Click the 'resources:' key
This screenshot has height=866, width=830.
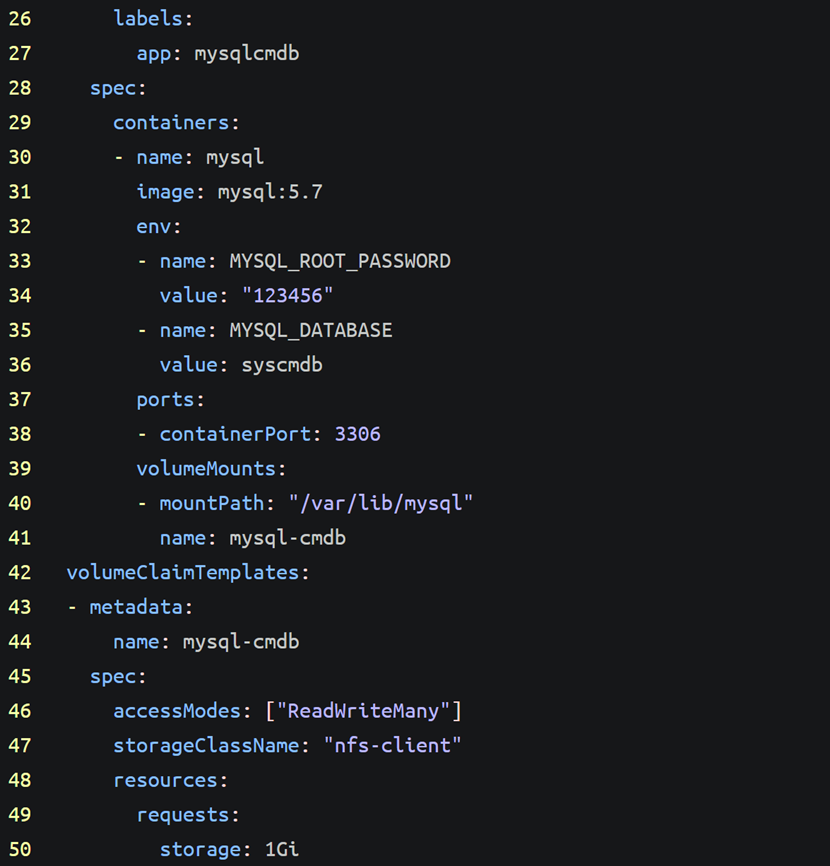coord(171,780)
